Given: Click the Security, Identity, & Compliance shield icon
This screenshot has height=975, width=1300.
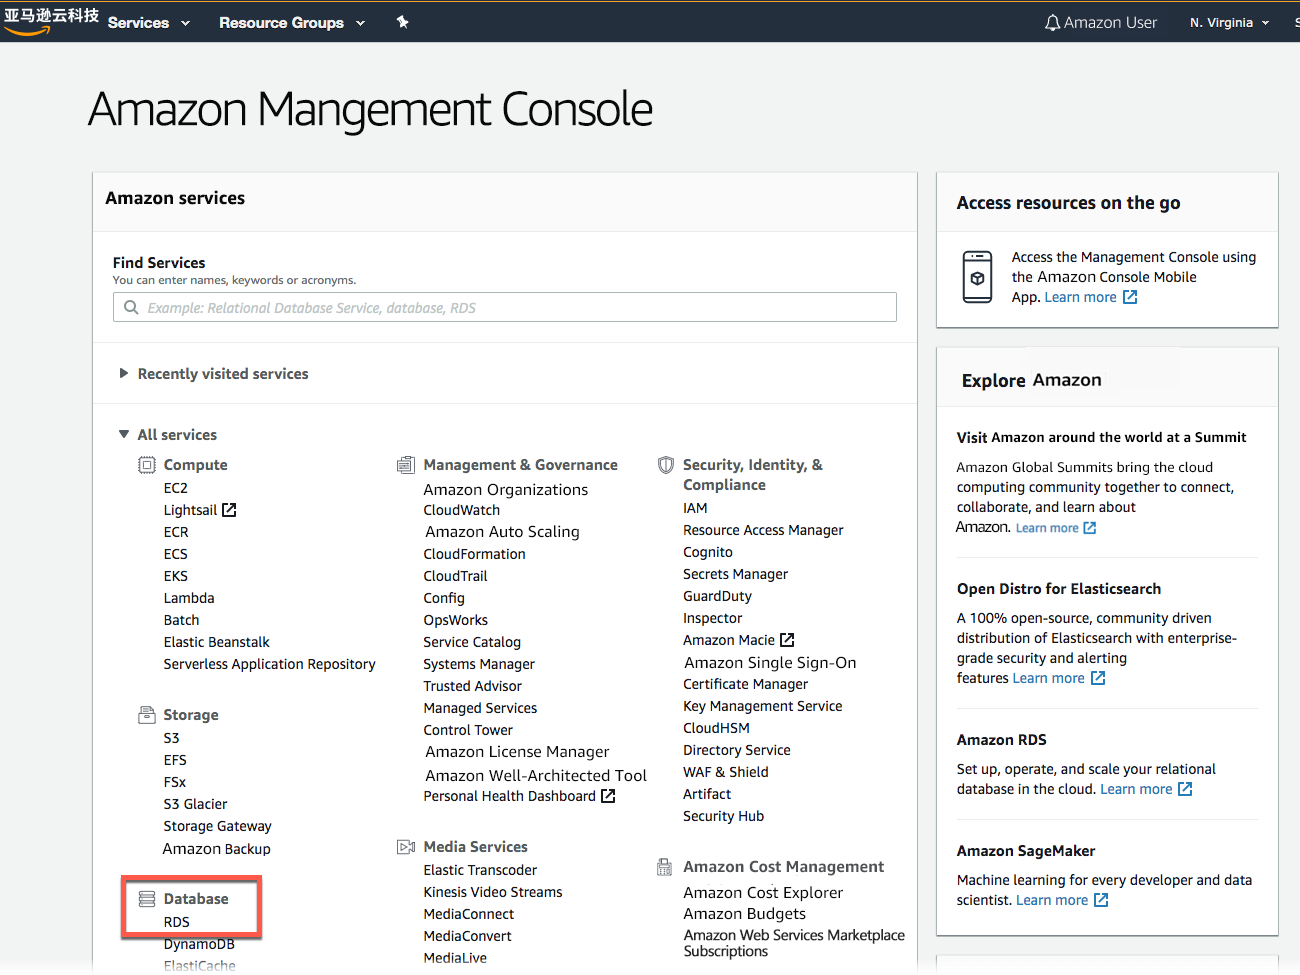Looking at the screenshot, I should (665, 464).
